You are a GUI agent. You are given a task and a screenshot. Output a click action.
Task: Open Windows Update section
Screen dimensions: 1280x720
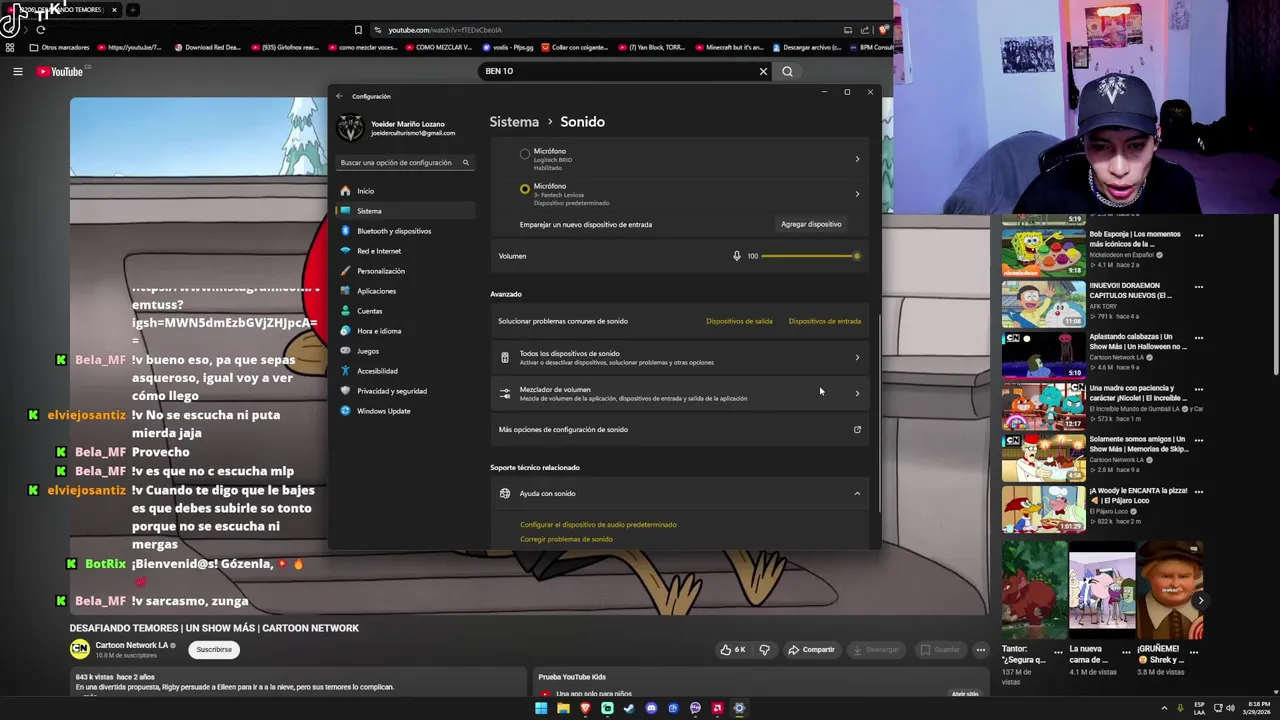click(405, 411)
